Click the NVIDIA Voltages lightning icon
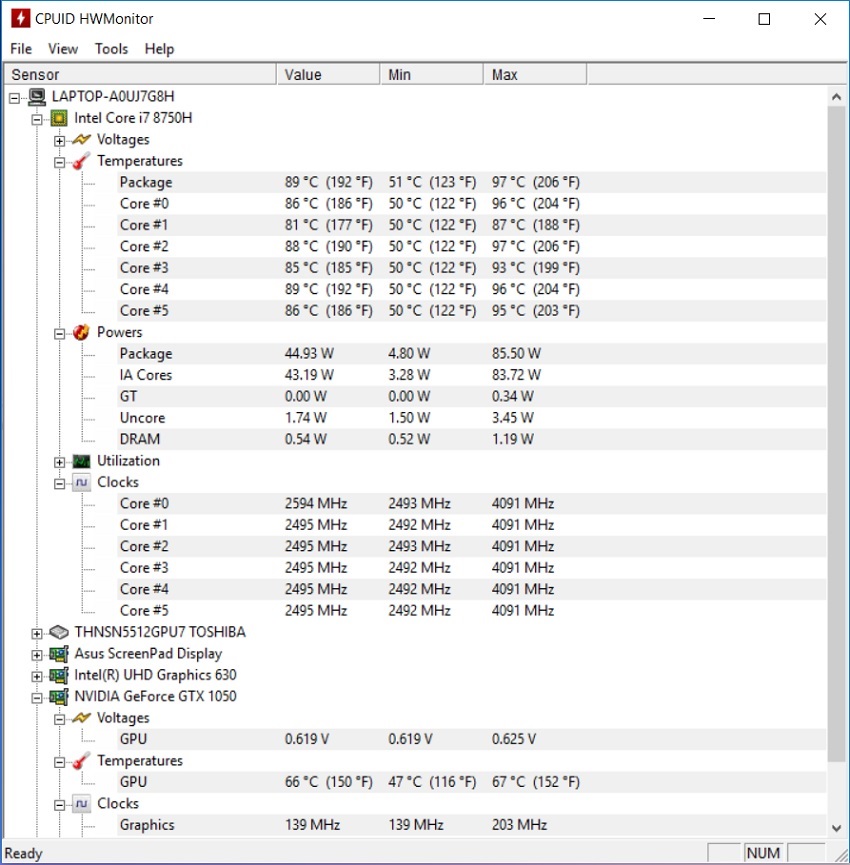The image size is (850, 865). click(x=82, y=718)
